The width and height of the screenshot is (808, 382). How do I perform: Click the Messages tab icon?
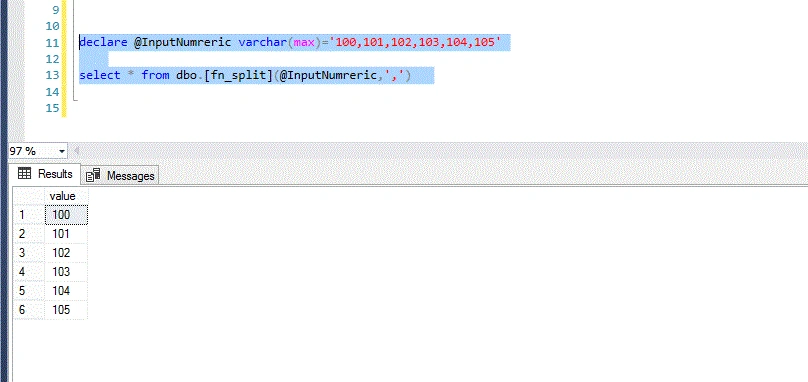[93, 175]
